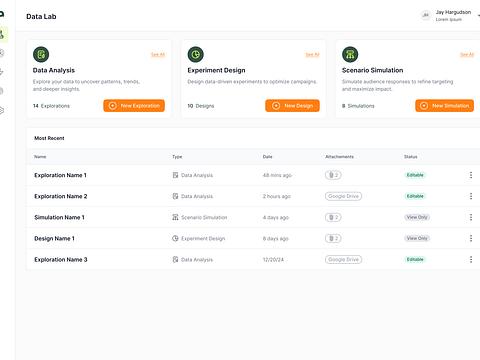Open the more options menu for Exploration Name 2
This screenshot has height=360, width=480.
471,196
